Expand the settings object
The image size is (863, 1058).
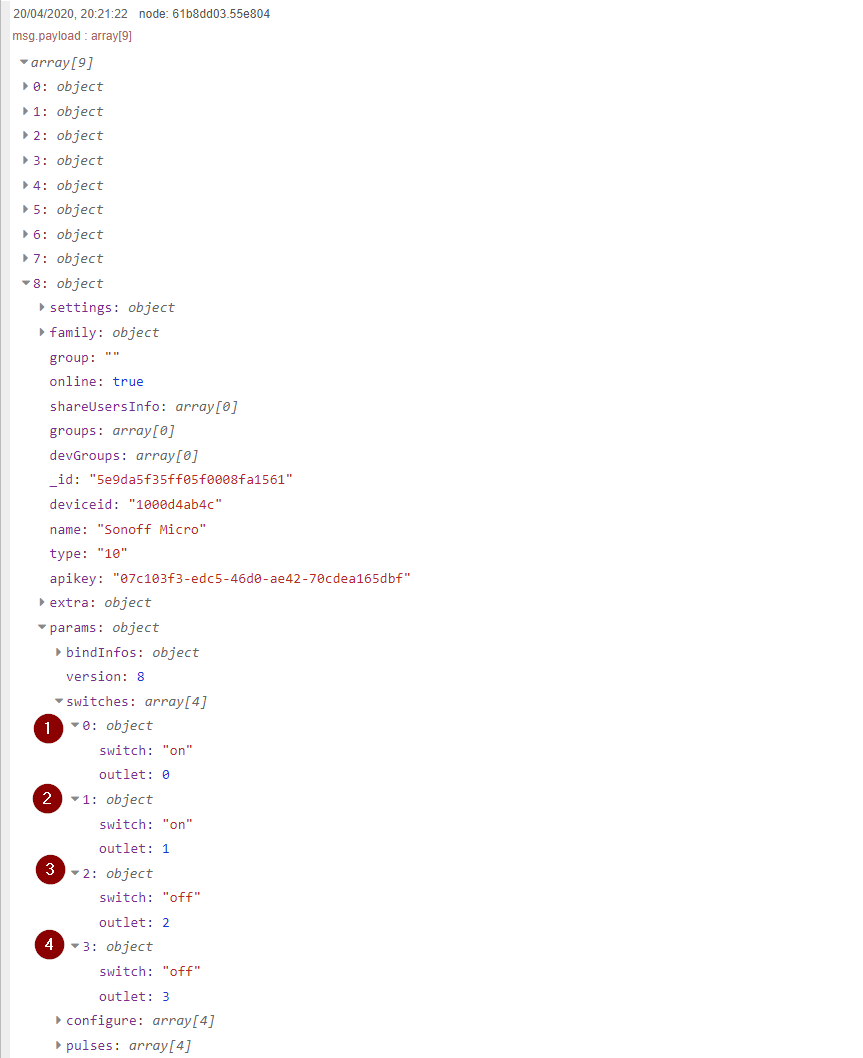click(x=42, y=308)
